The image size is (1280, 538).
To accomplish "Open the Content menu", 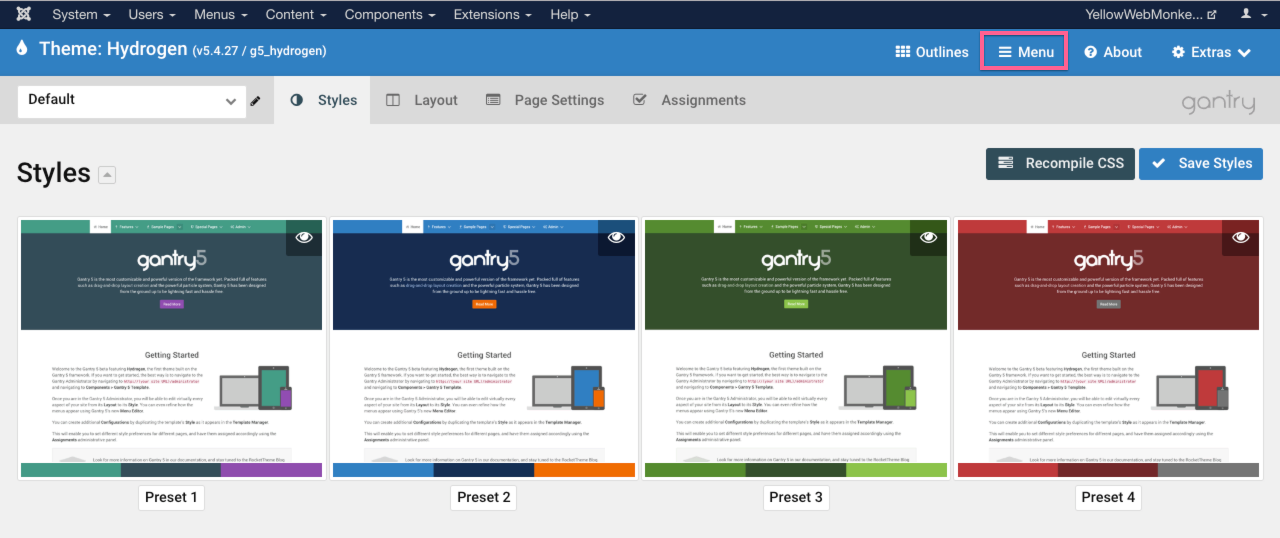I will 296,14.
